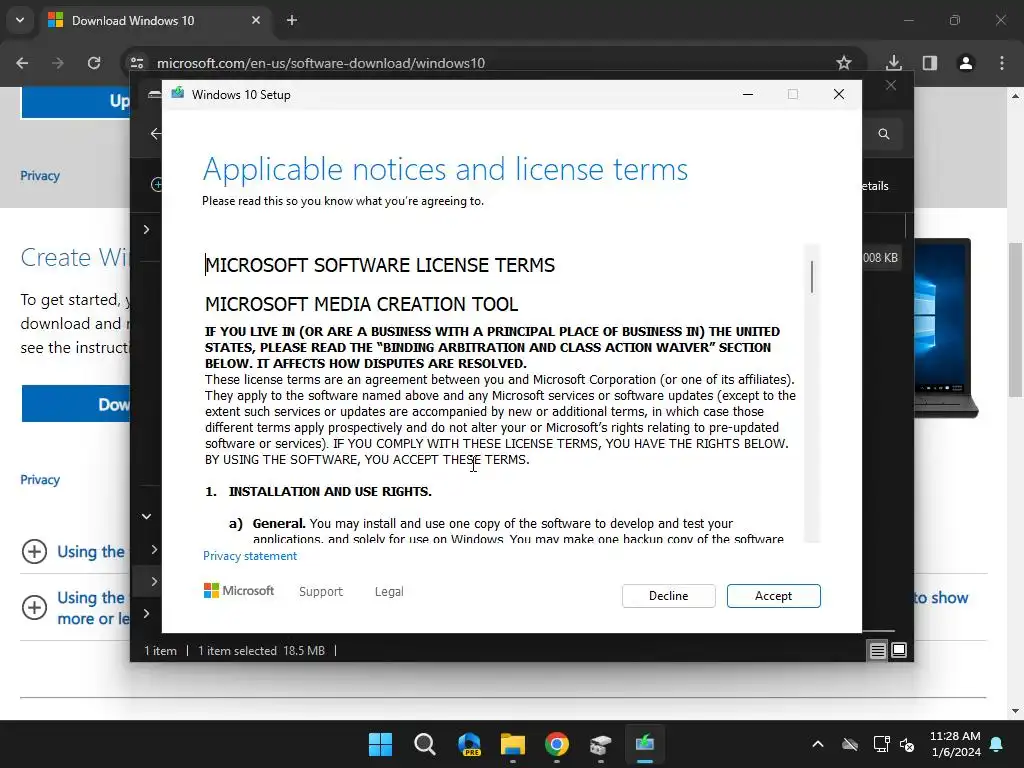Image resolution: width=1024 pixels, height=768 pixels.
Task: Go back in File Explorer
Action: tap(155, 134)
